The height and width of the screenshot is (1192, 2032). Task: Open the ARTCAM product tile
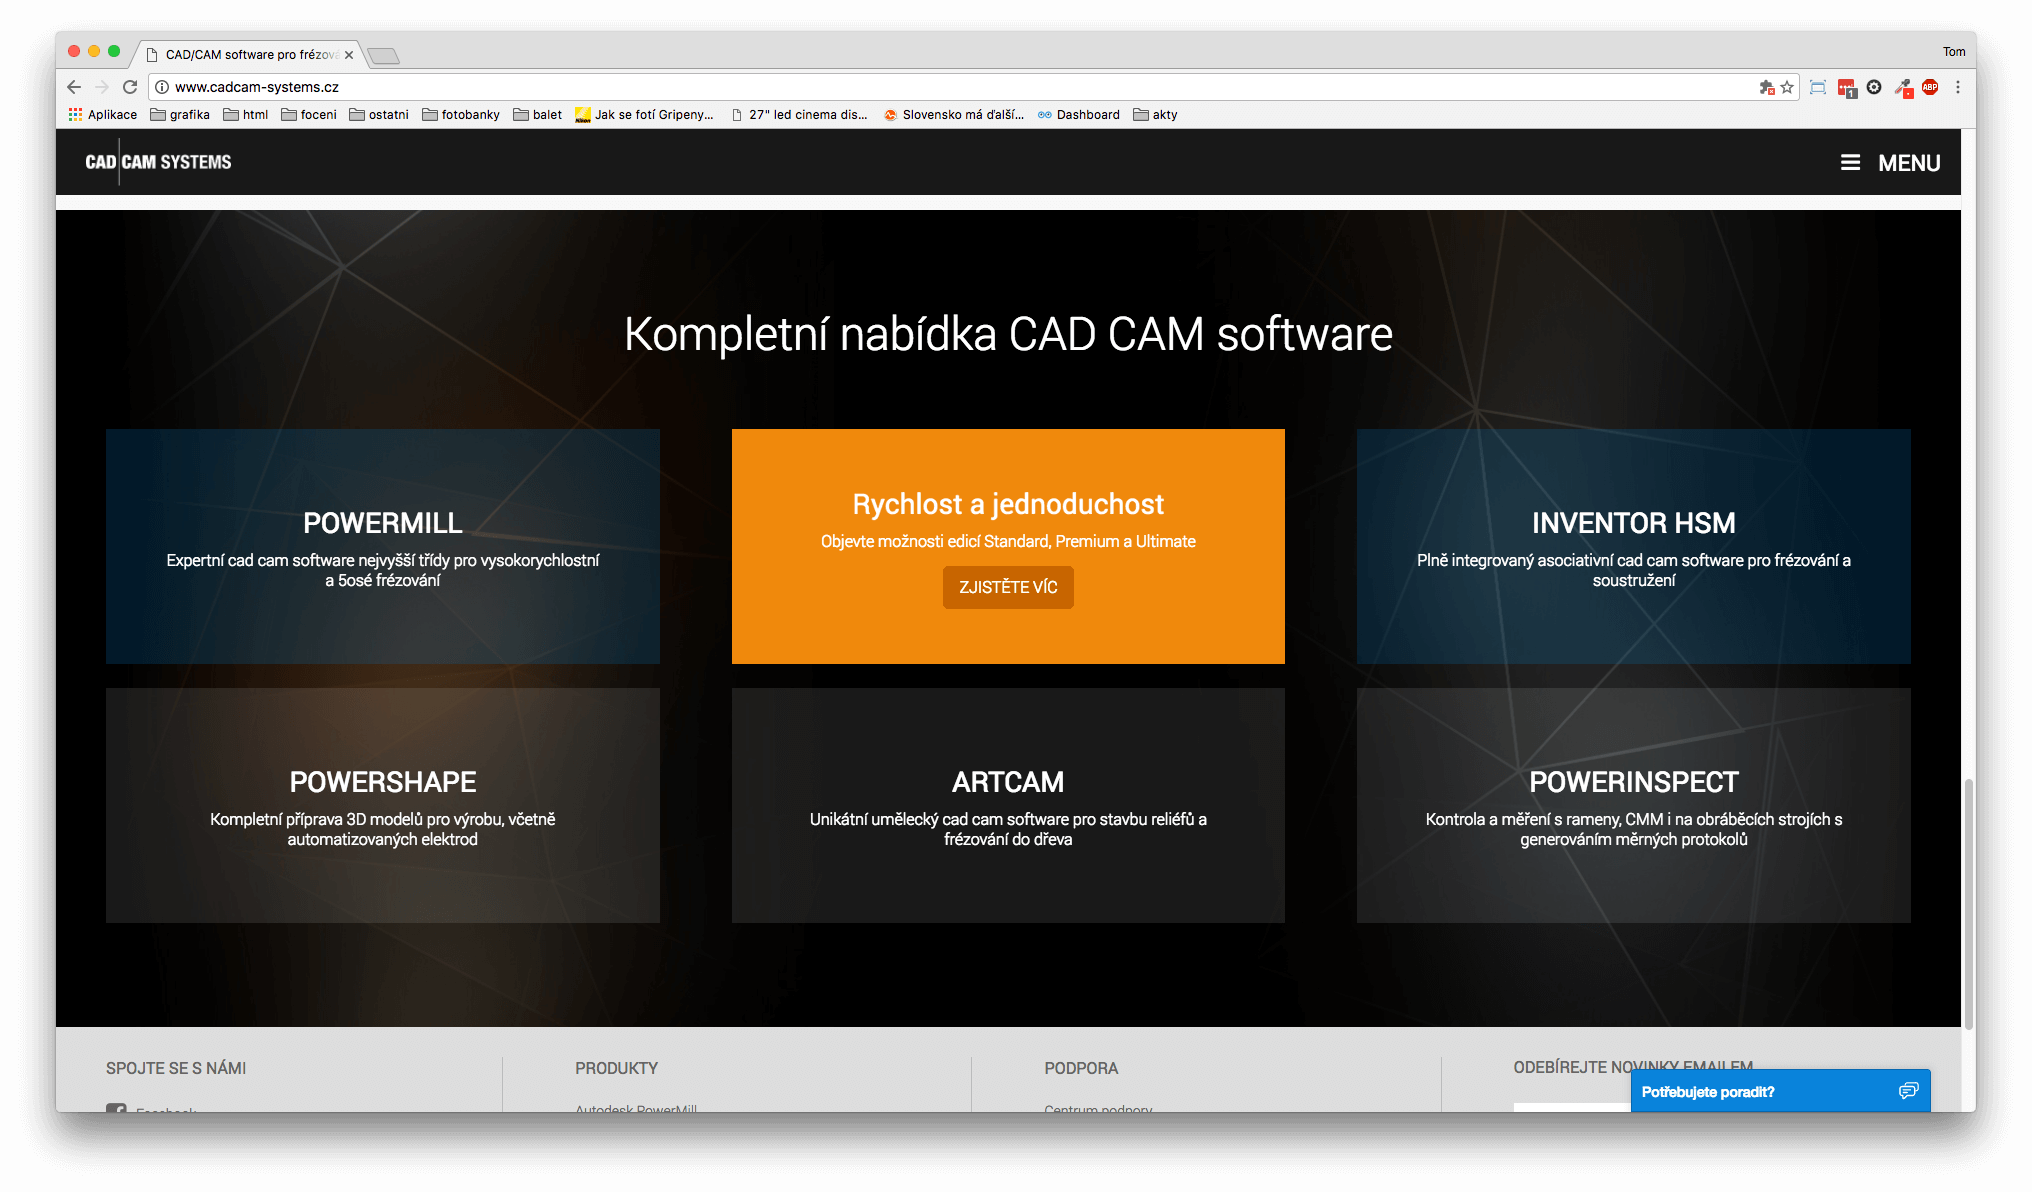(1008, 805)
